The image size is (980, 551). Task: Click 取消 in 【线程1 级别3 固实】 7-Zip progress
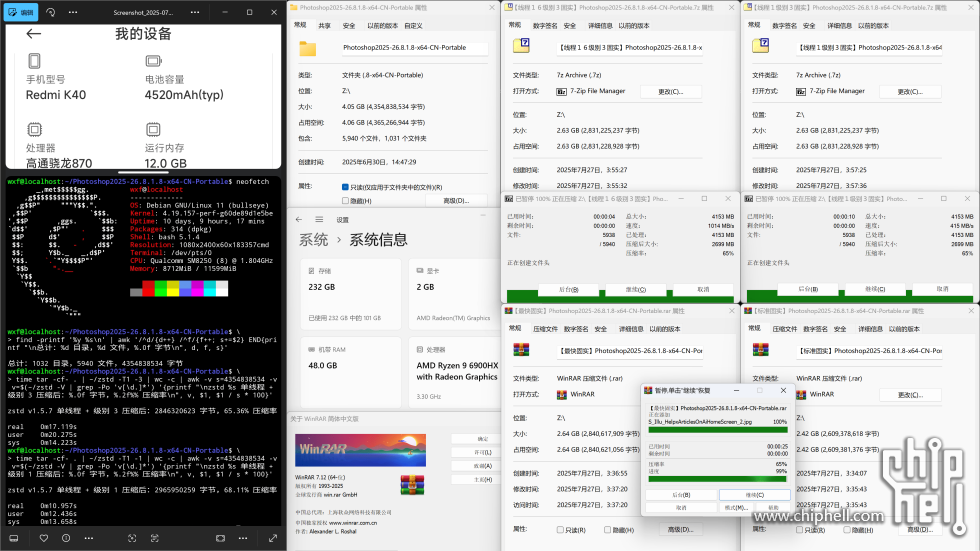[x=942, y=289]
